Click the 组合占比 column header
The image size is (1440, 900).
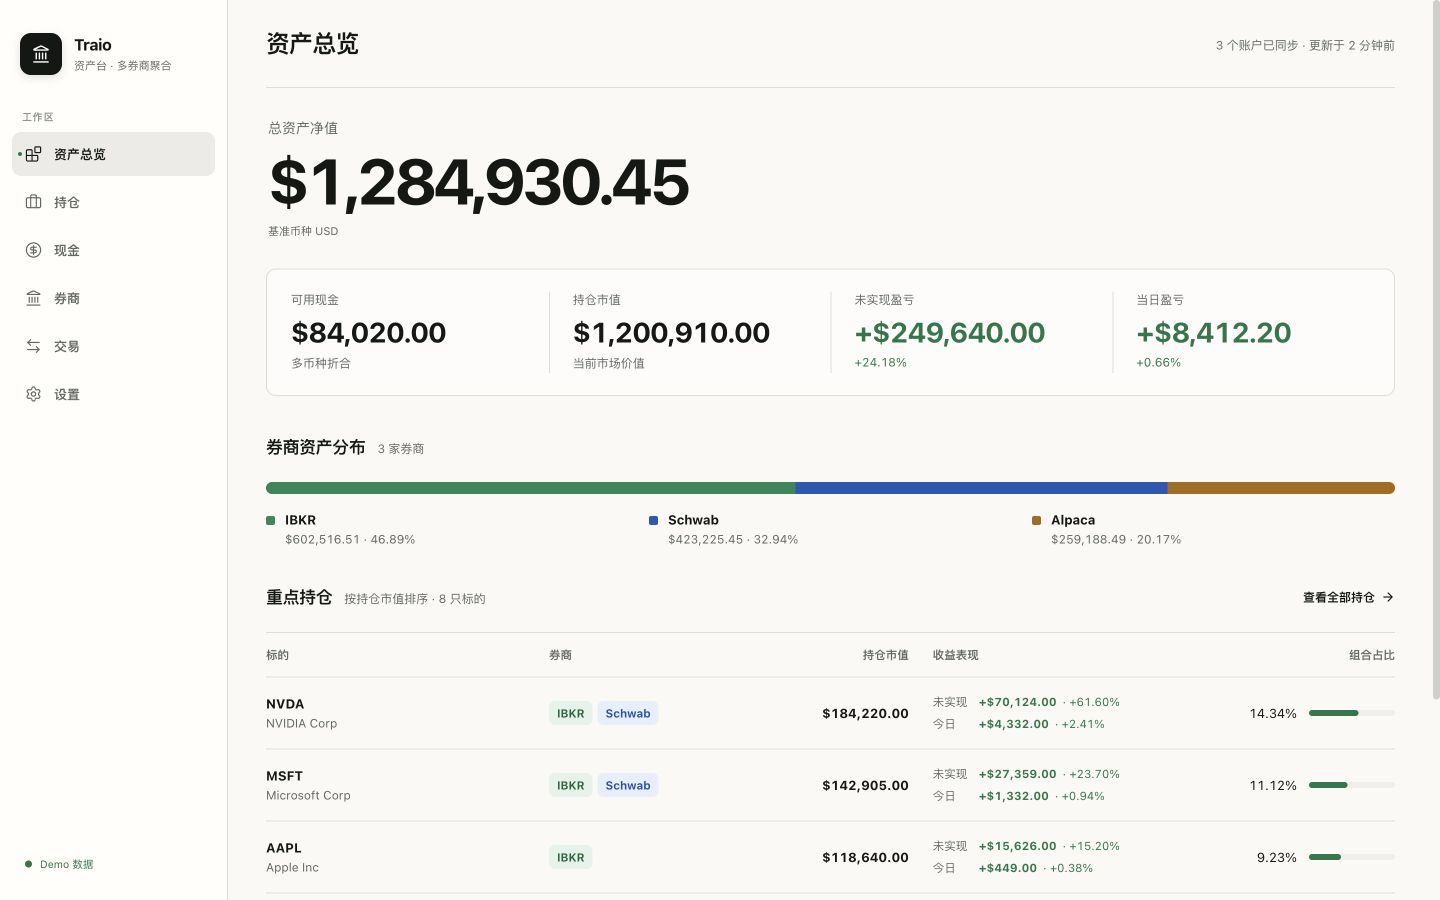(1371, 655)
